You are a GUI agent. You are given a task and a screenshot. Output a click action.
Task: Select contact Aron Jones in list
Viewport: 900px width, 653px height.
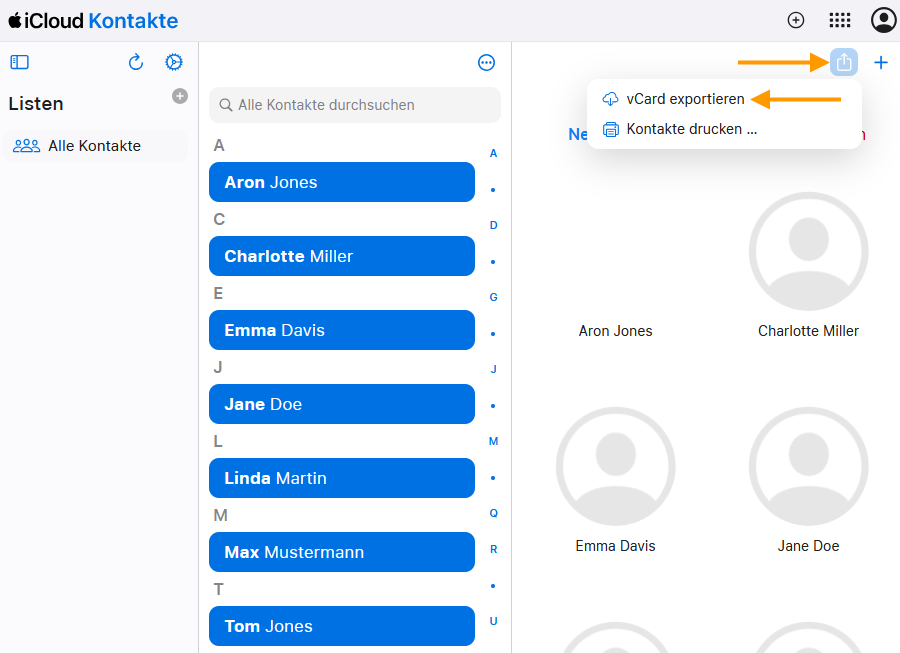tap(342, 182)
